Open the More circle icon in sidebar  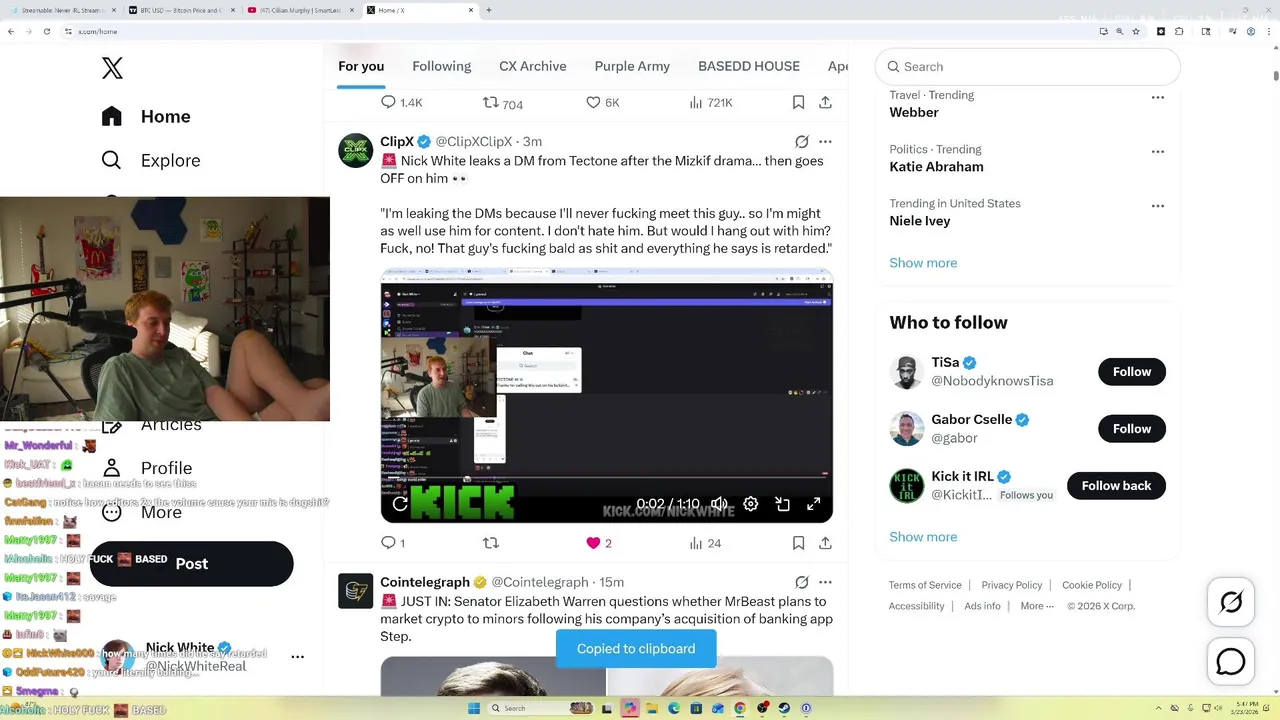tap(112, 512)
